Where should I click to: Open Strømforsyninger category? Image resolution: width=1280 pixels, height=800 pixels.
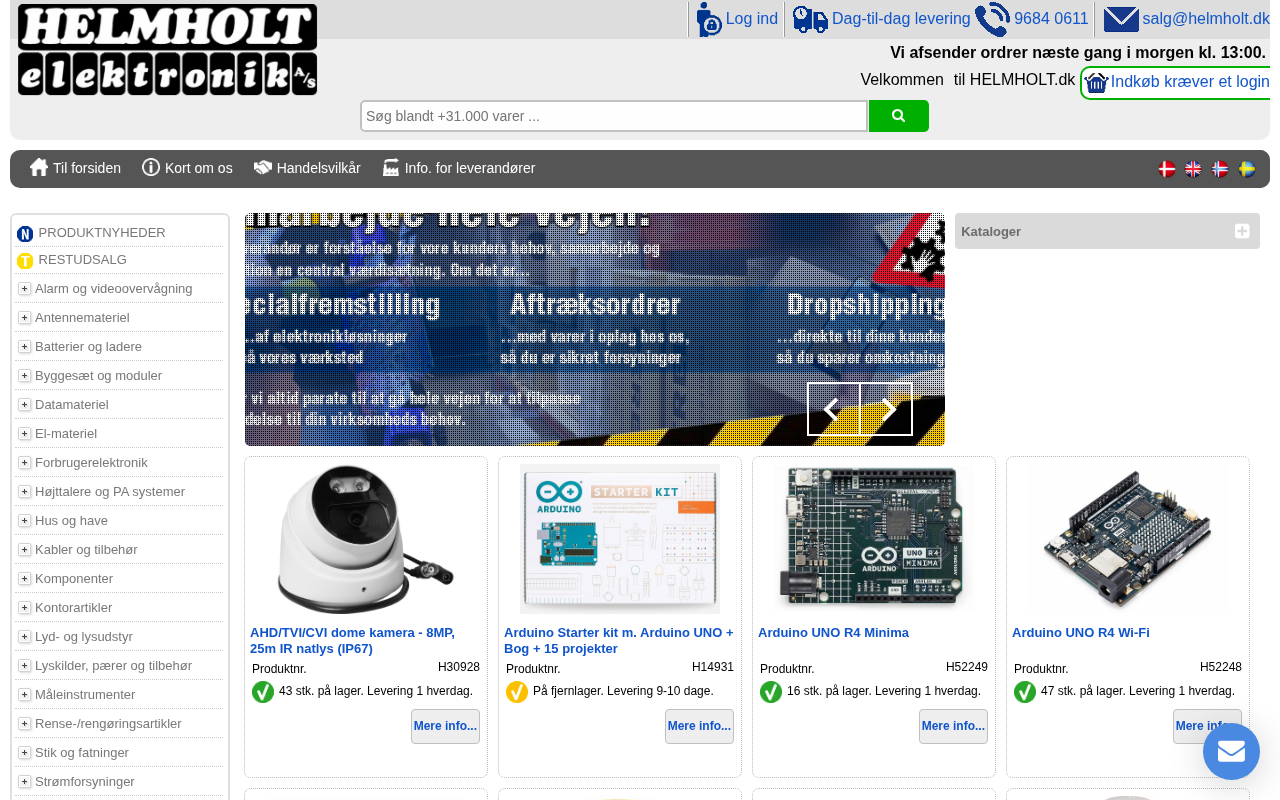point(85,782)
